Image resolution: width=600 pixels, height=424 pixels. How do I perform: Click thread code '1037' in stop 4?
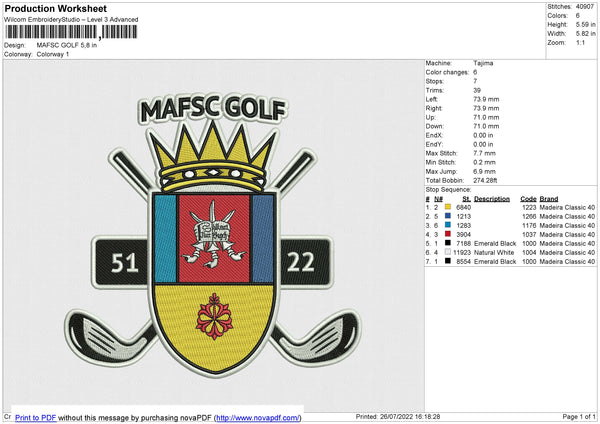point(529,235)
